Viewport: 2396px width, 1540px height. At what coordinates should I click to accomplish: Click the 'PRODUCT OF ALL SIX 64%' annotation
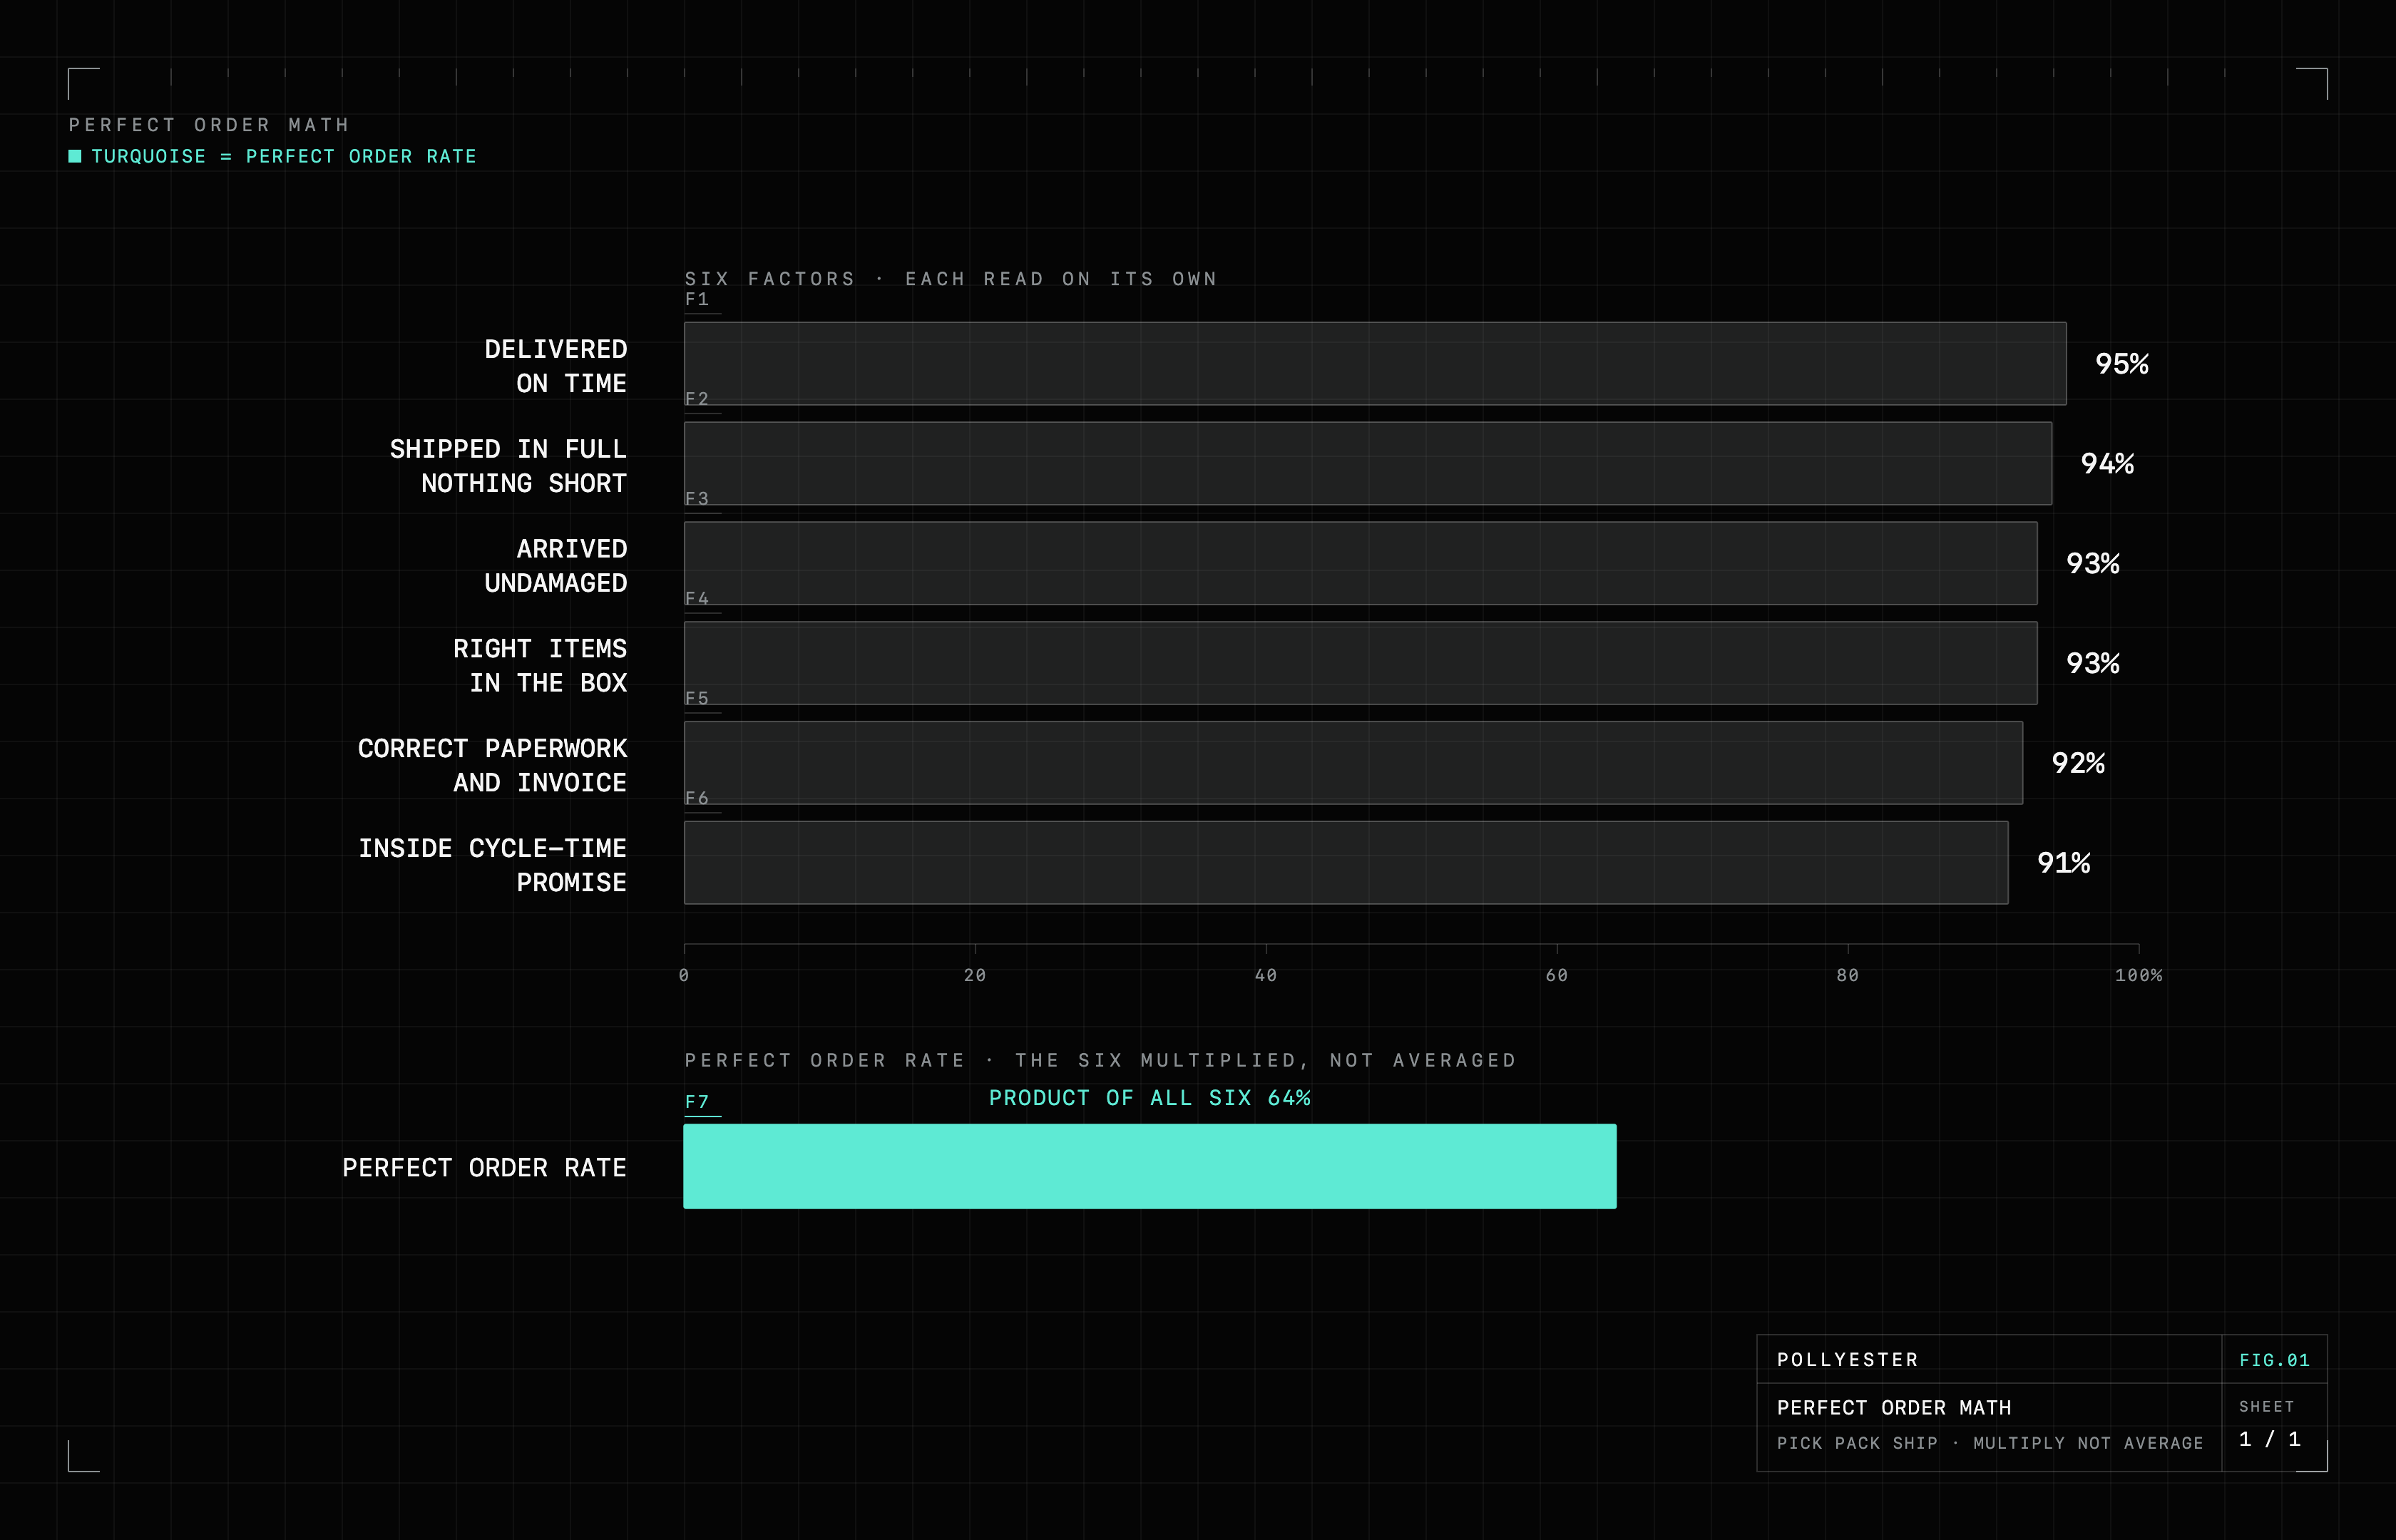[x=1150, y=1098]
